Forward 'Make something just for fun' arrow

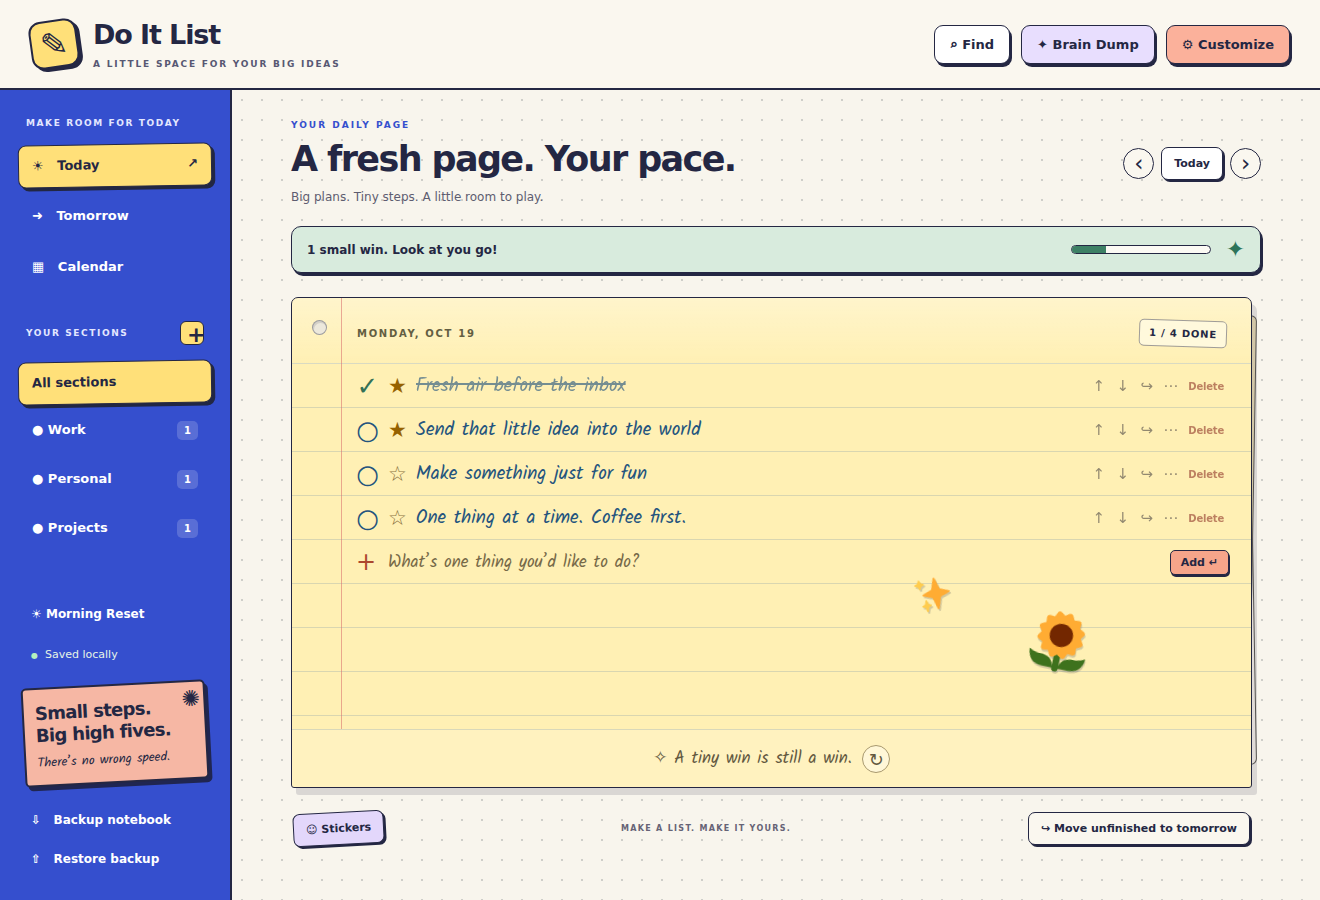[1146, 474]
